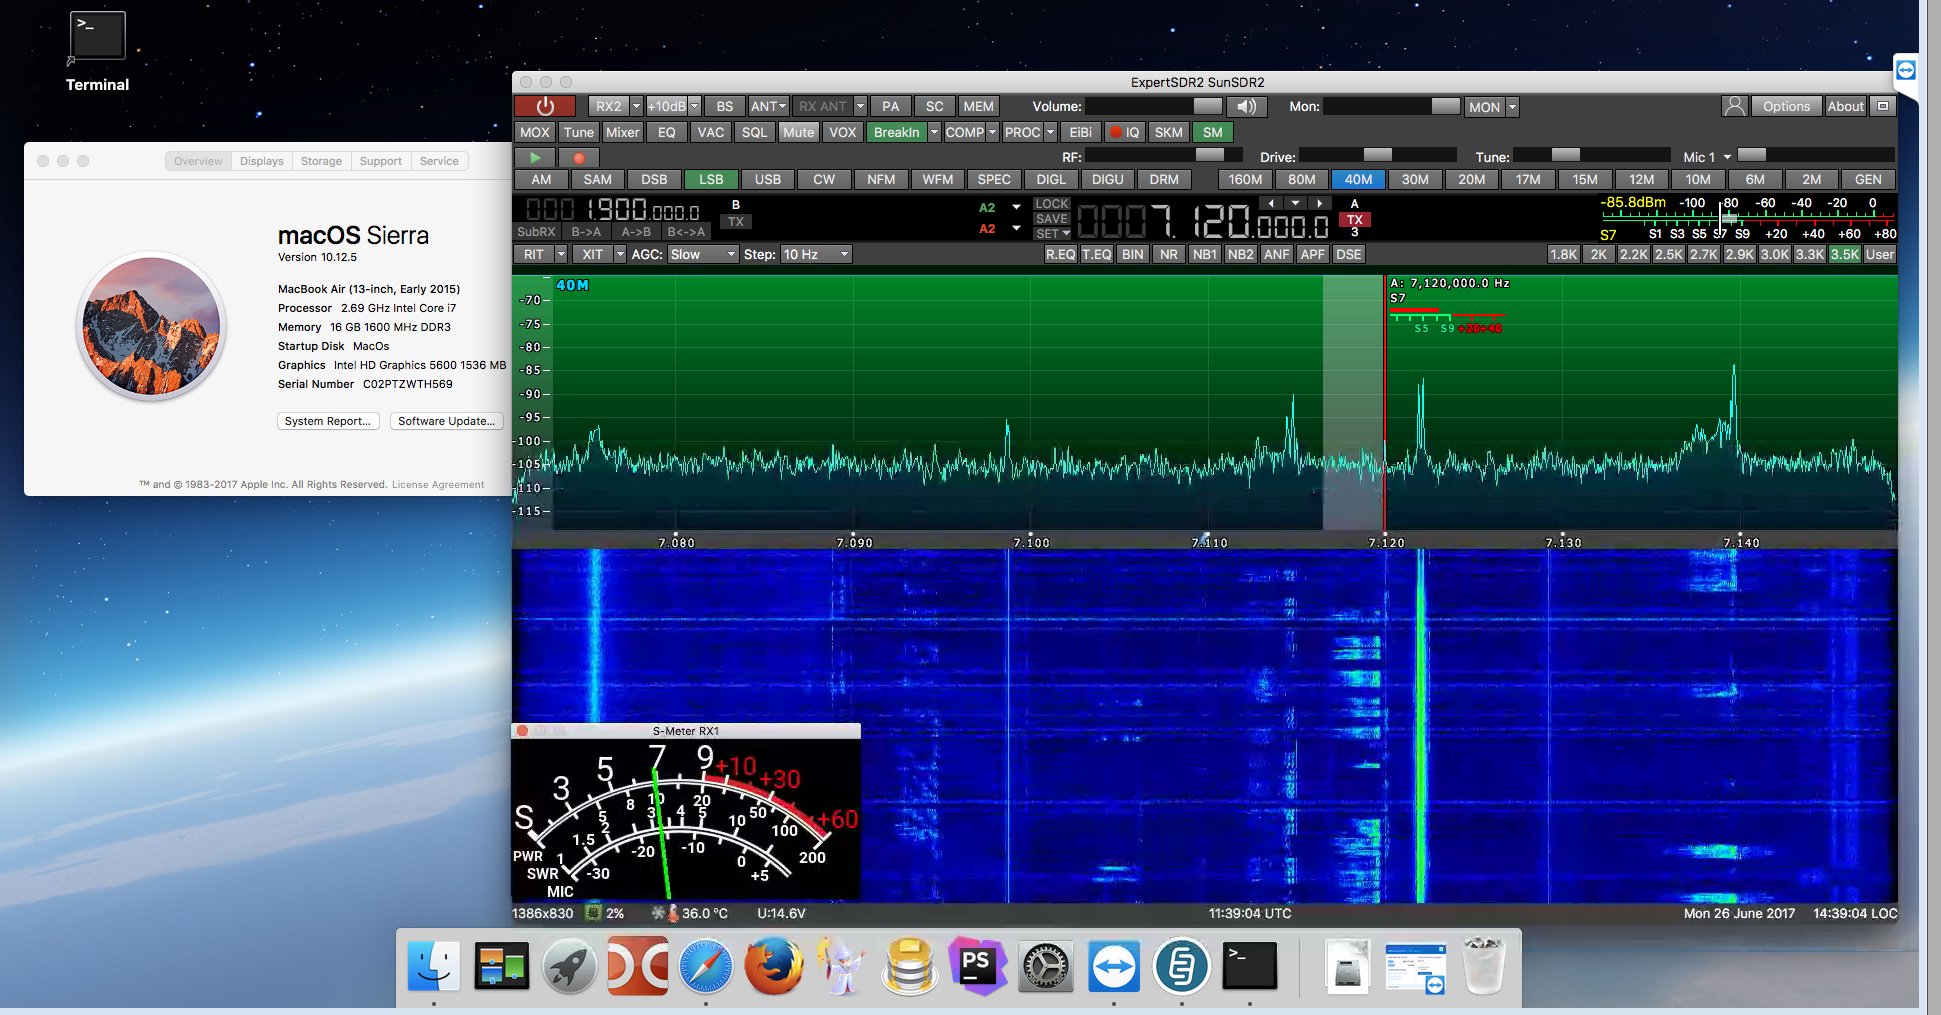The height and width of the screenshot is (1015, 1941).
Task: Open the RX2 dropdown arrow
Action: pos(636,106)
